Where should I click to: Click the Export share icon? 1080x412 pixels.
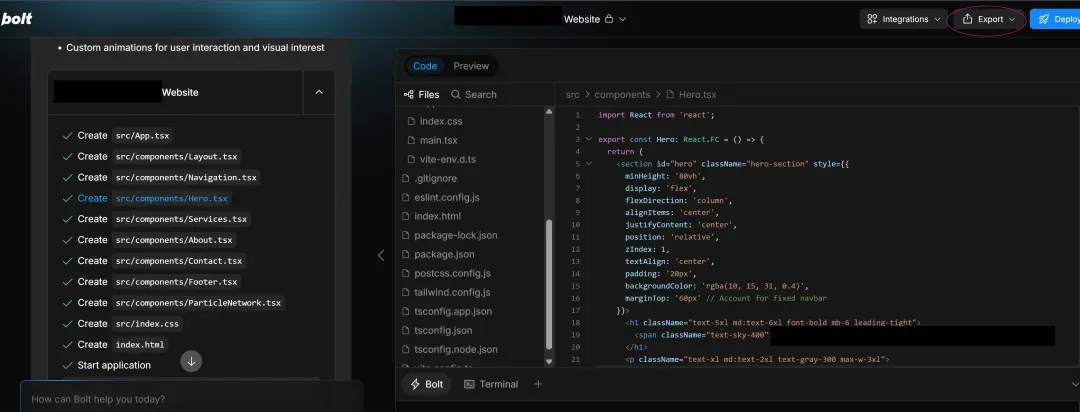967,19
